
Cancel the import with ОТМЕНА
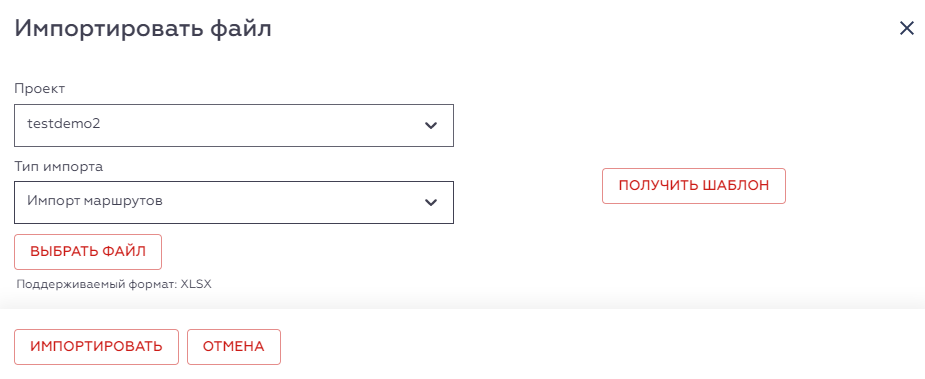tap(234, 347)
